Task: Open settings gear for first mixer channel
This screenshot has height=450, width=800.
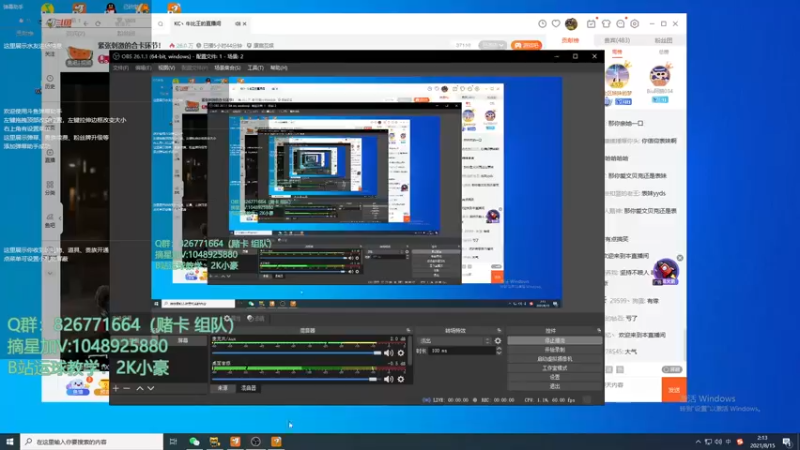Action: (x=401, y=353)
